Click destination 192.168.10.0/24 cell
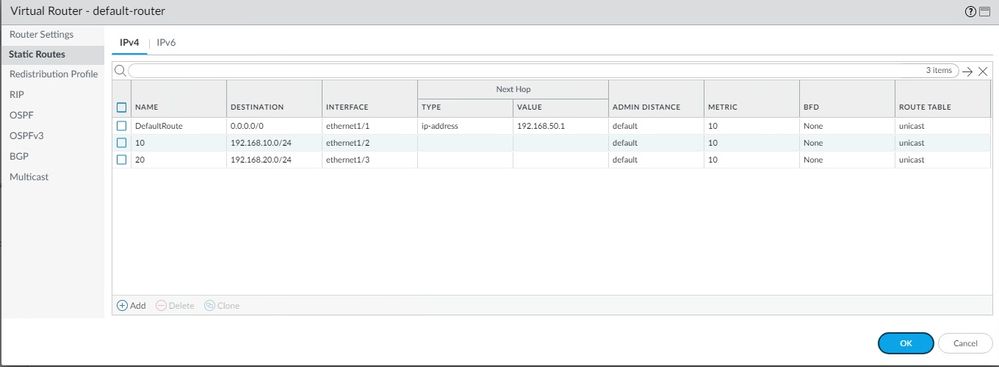Viewport: 999px width, 367px height. (x=261, y=143)
